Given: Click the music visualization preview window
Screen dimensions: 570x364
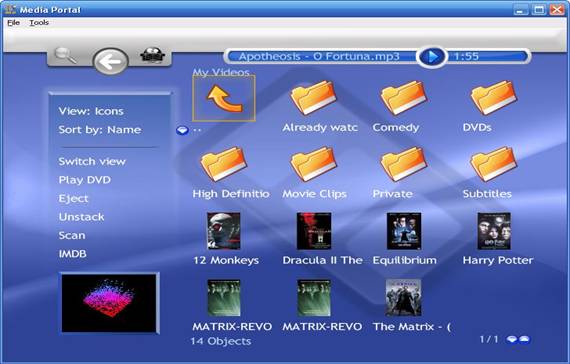Looking at the screenshot, I should pos(109,303).
